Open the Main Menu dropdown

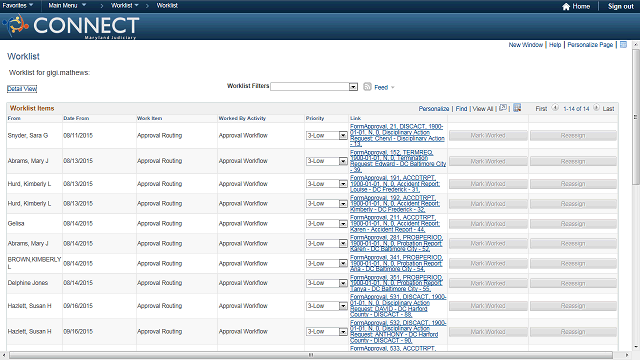[x=67, y=5]
